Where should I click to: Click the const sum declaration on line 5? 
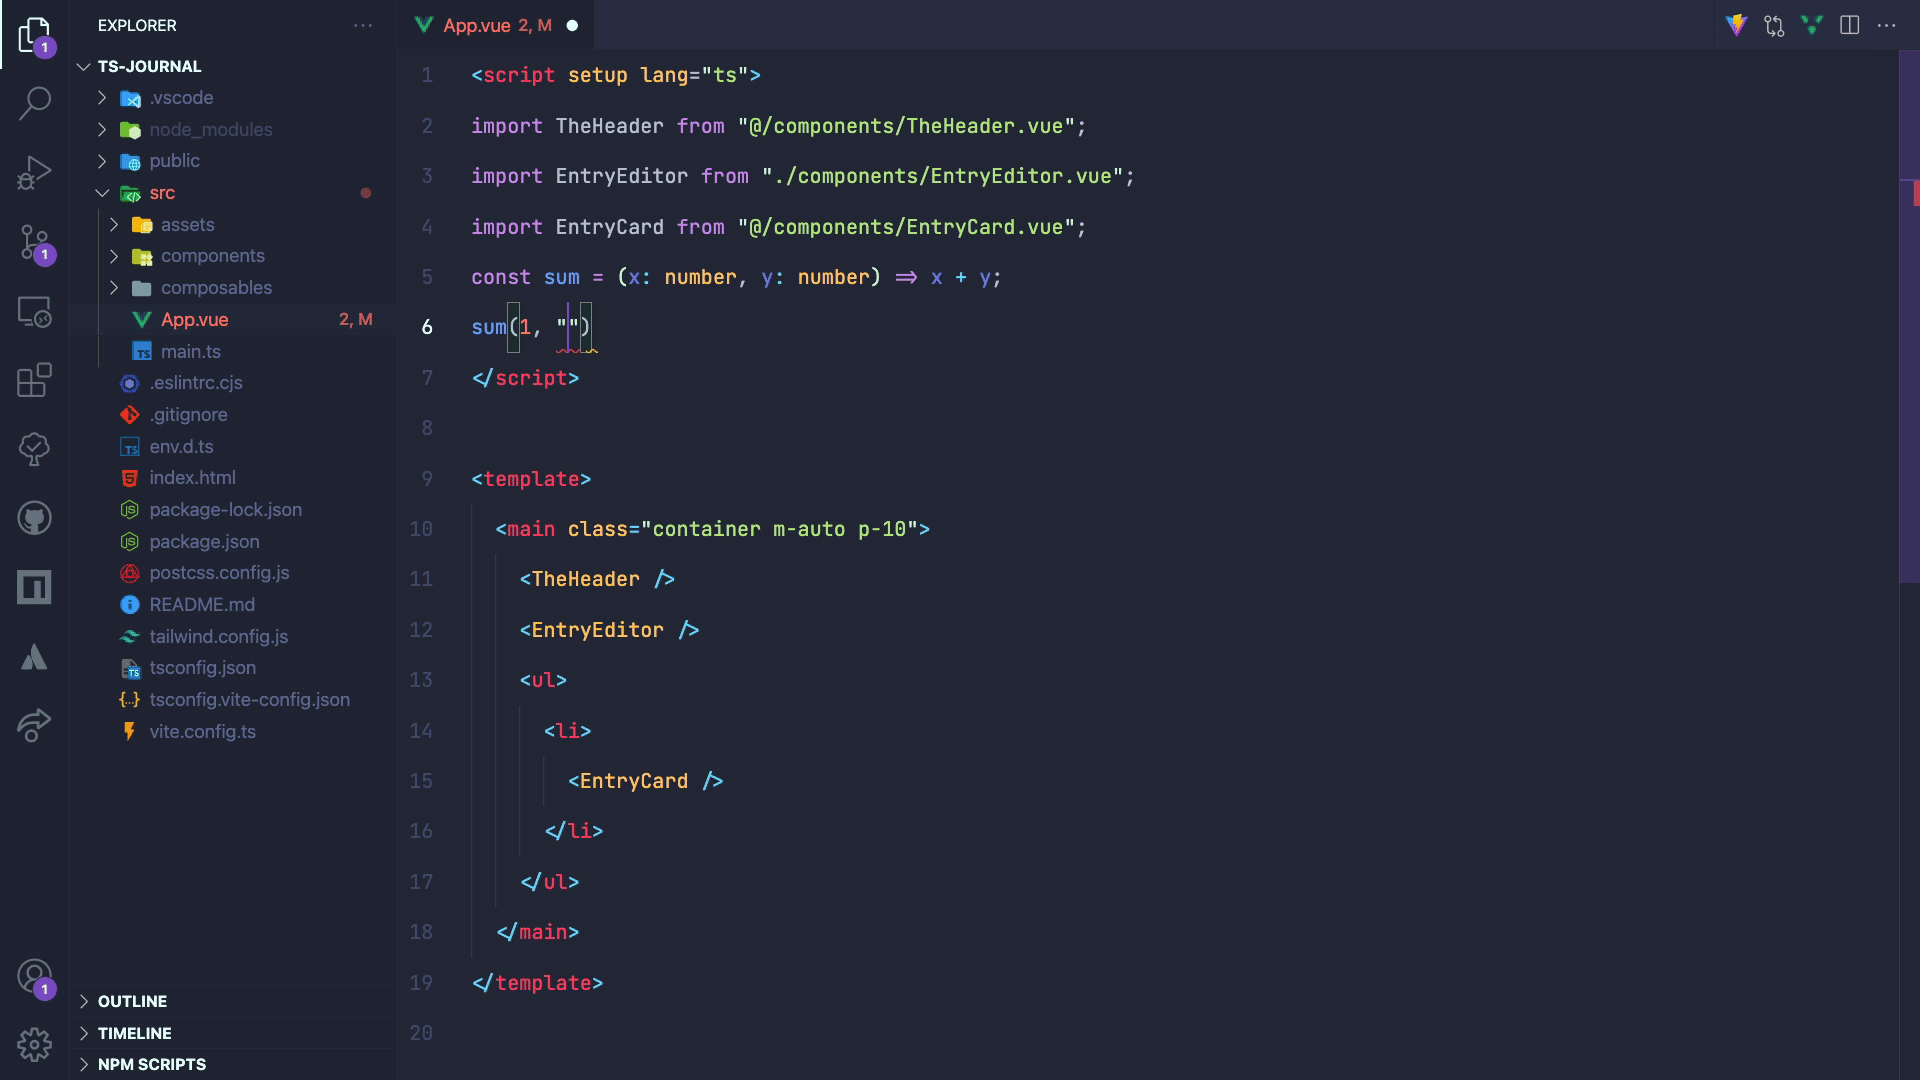tap(525, 277)
